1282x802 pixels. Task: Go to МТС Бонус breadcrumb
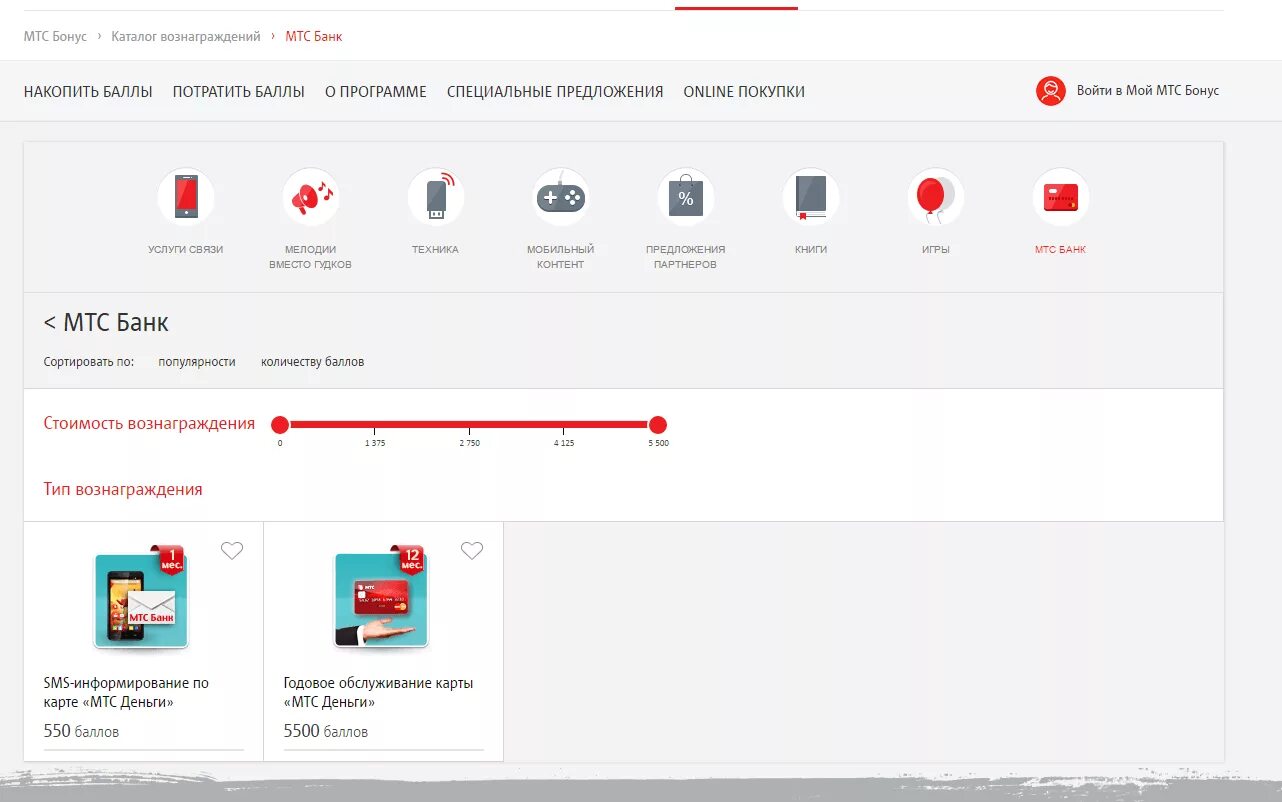click(x=56, y=36)
